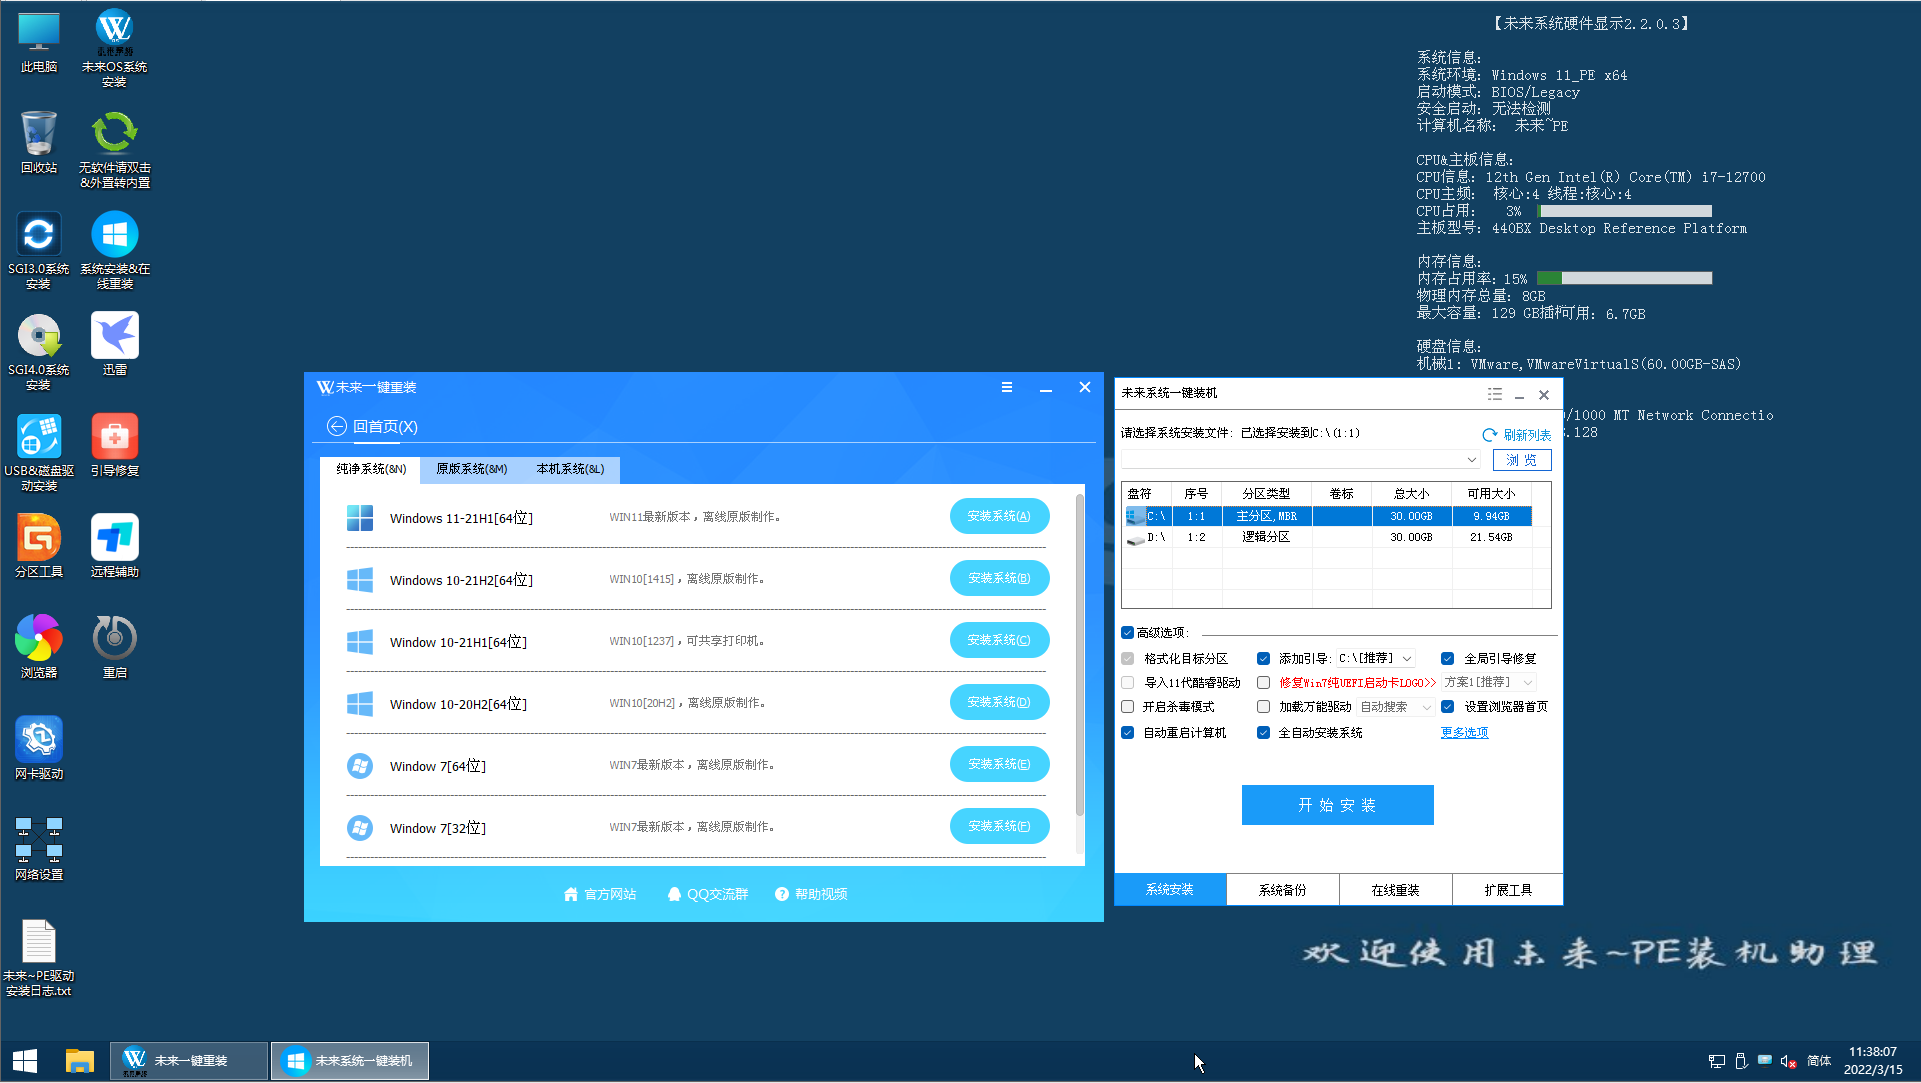Launch the 未来OS系统安装 desktop shortcut
Image resolution: width=1921 pixels, height=1083 pixels.
(114, 48)
